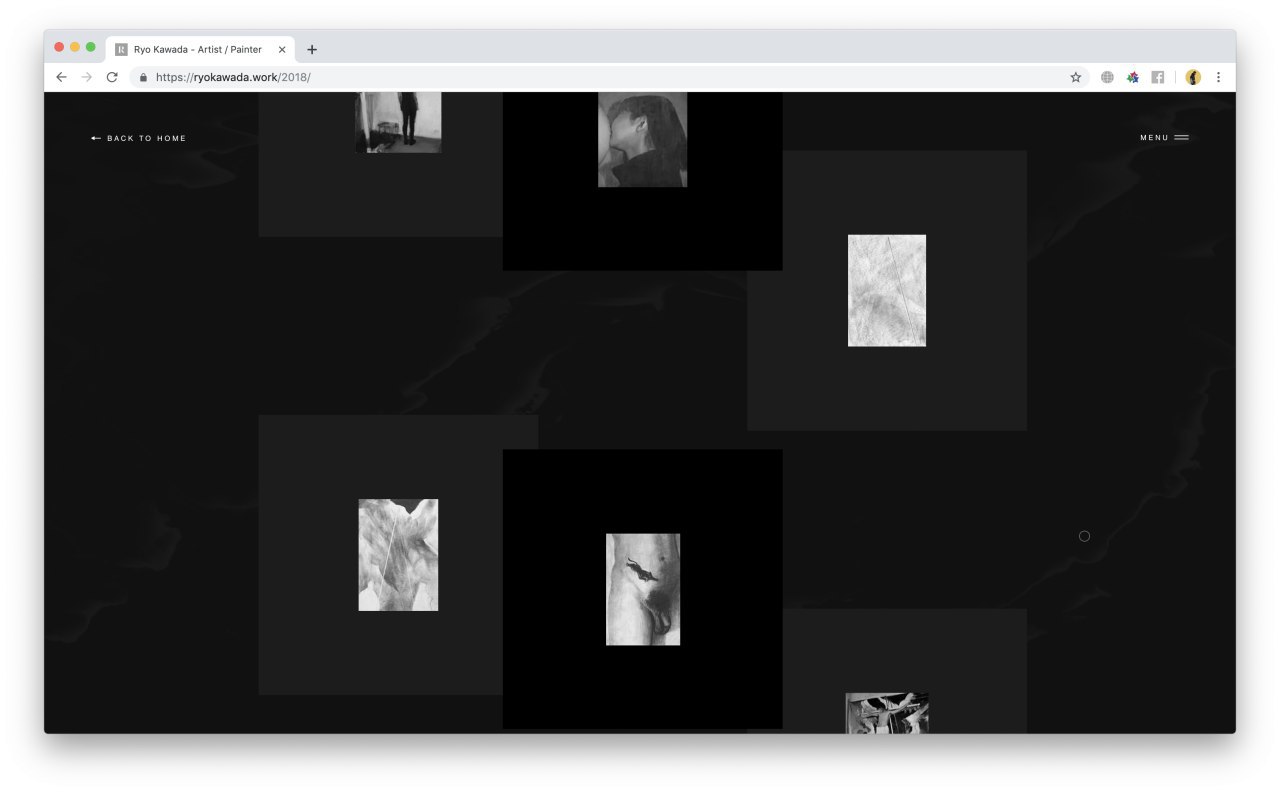Open the Chrome three-dot menu
Screen dimensions: 1280x792
coord(1218,77)
